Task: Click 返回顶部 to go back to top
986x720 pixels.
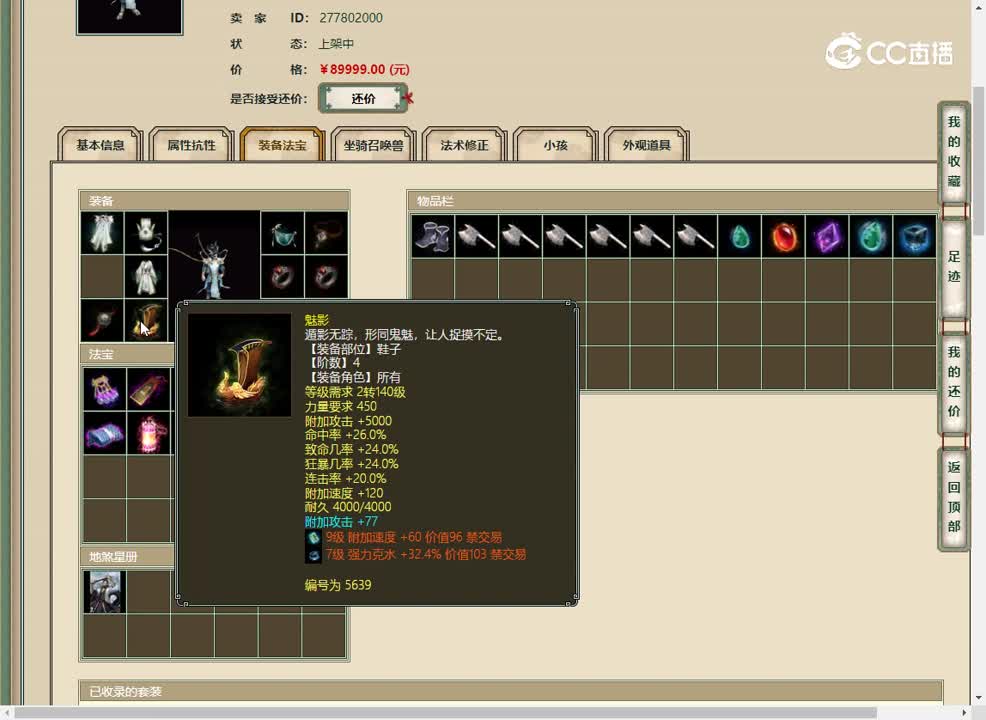Action: [952, 492]
